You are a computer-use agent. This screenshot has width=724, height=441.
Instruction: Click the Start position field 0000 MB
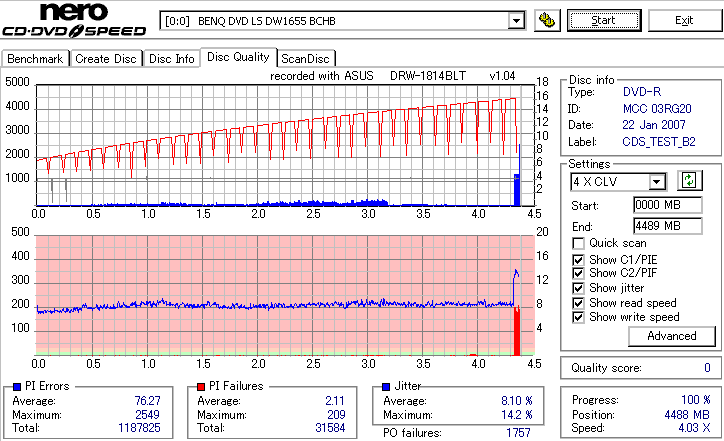(668, 205)
